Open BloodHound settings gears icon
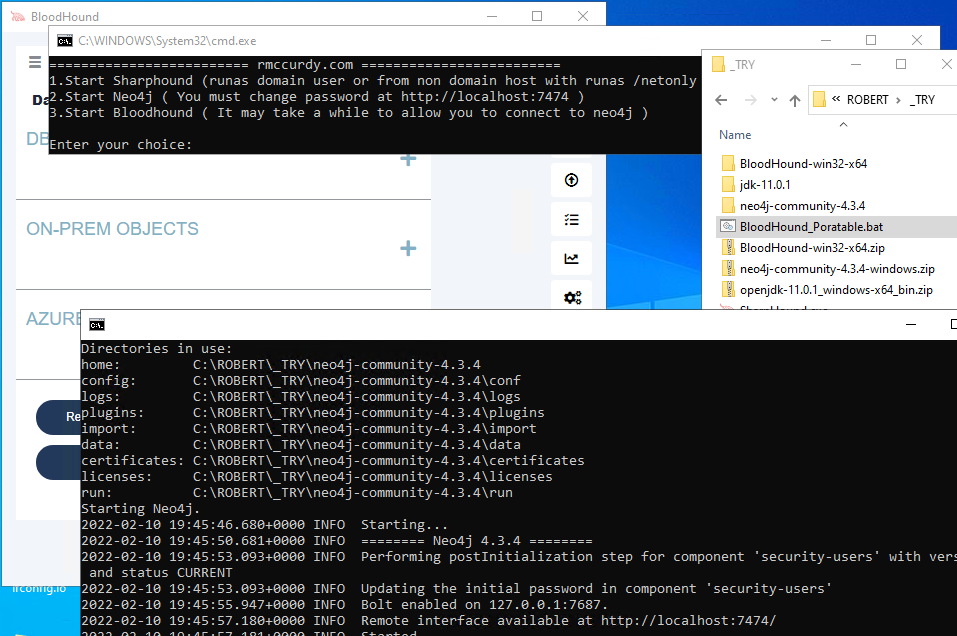The width and height of the screenshot is (957, 636). click(x=572, y=297)
